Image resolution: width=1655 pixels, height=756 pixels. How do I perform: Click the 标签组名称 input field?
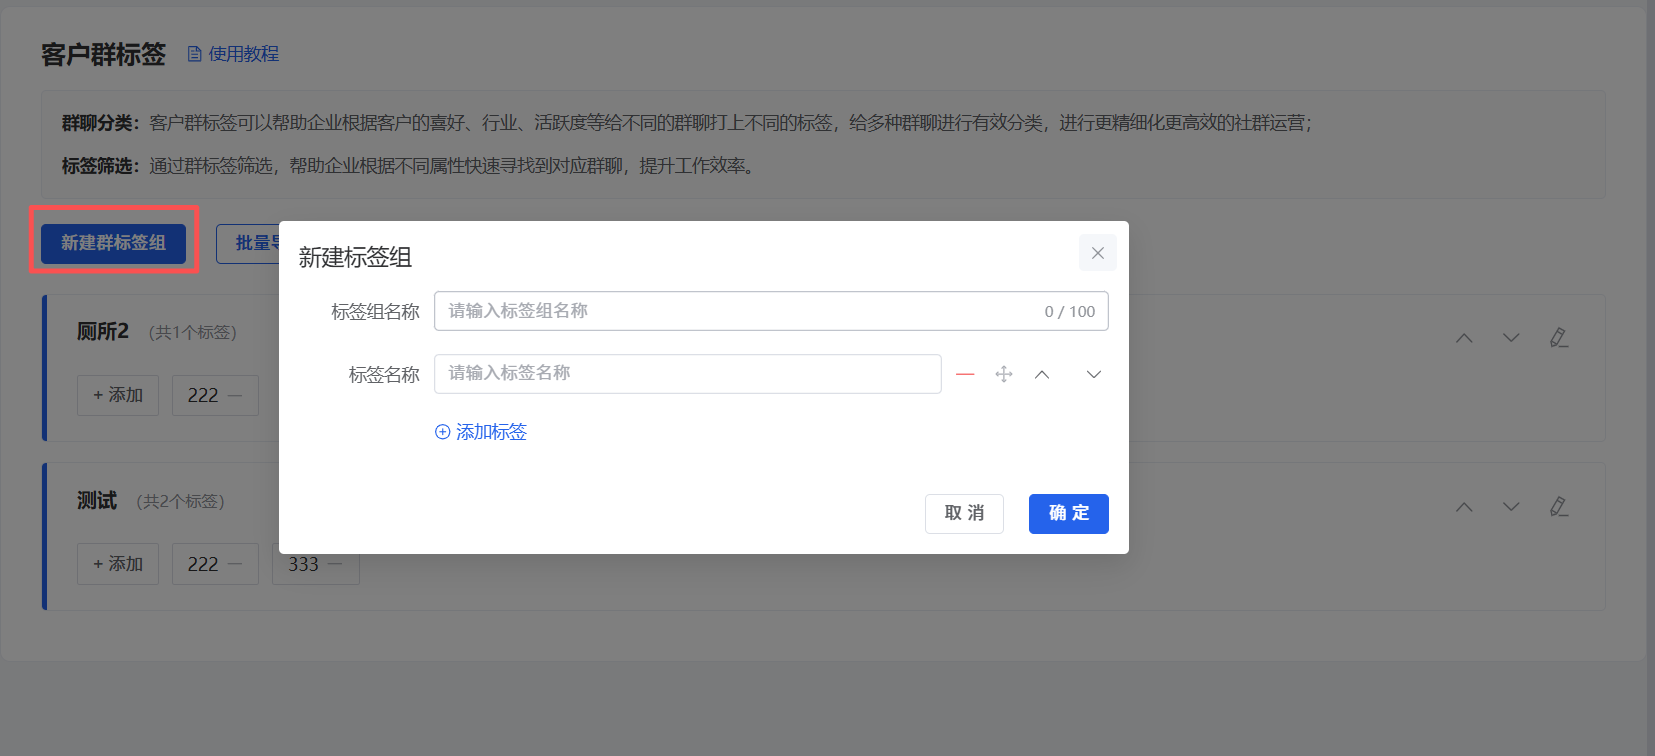771,311
